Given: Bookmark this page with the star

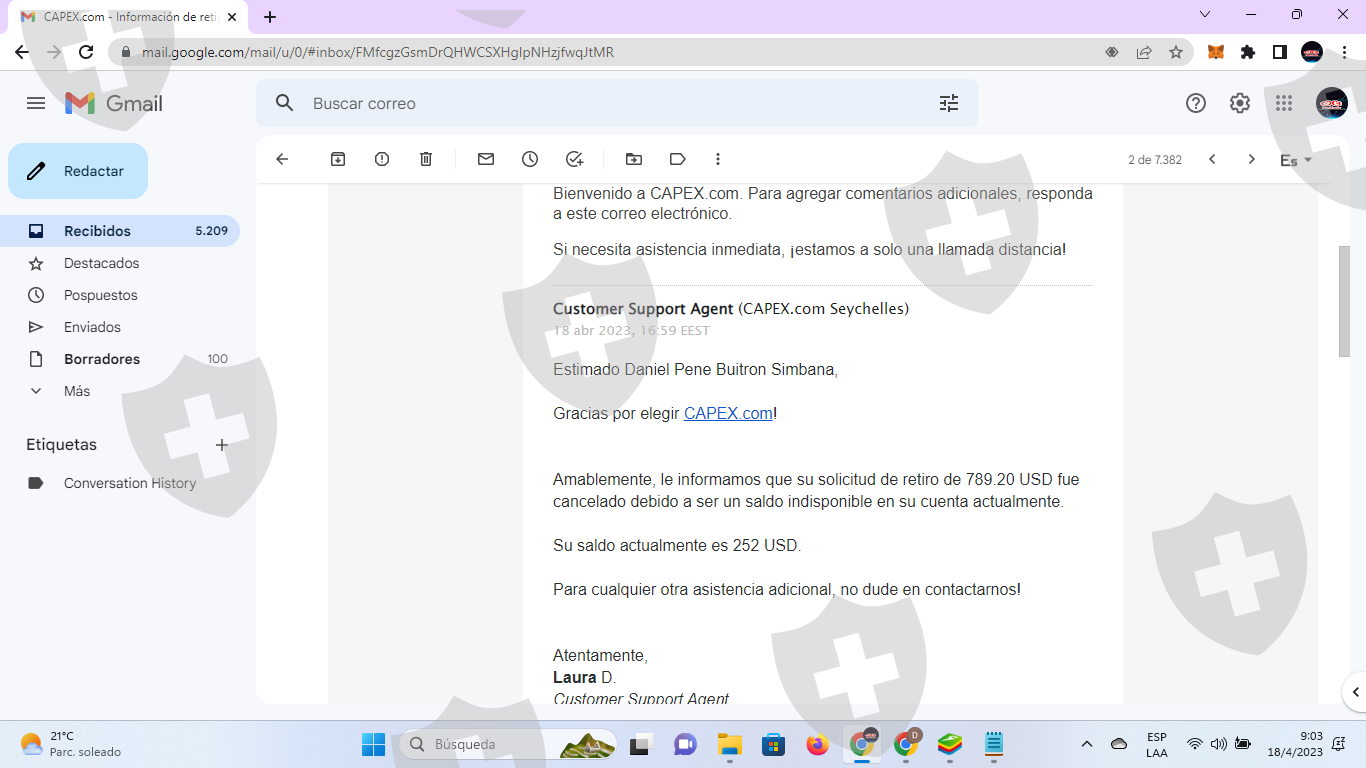Looking at the screenshot, I should coord(1176,52).
